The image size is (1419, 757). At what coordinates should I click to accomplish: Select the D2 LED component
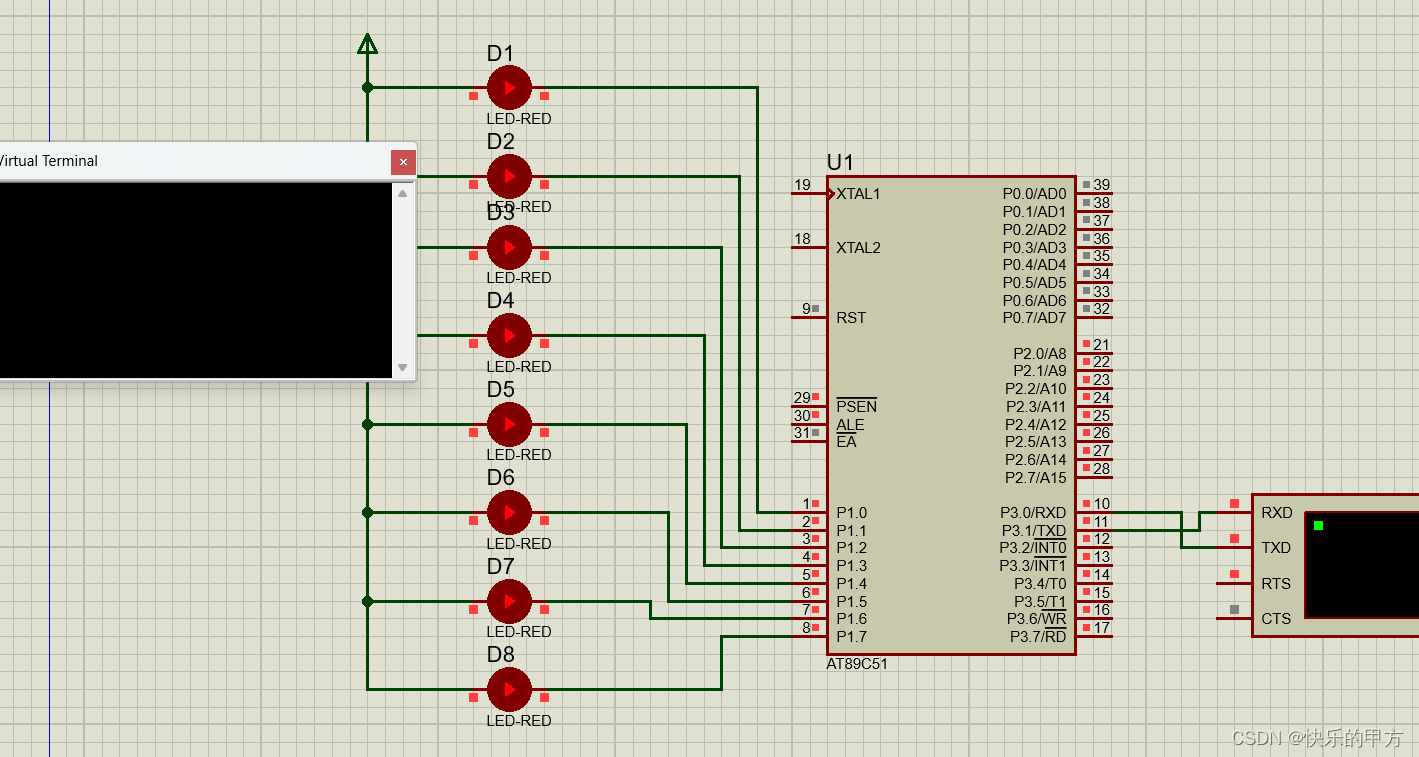(509, 176)
